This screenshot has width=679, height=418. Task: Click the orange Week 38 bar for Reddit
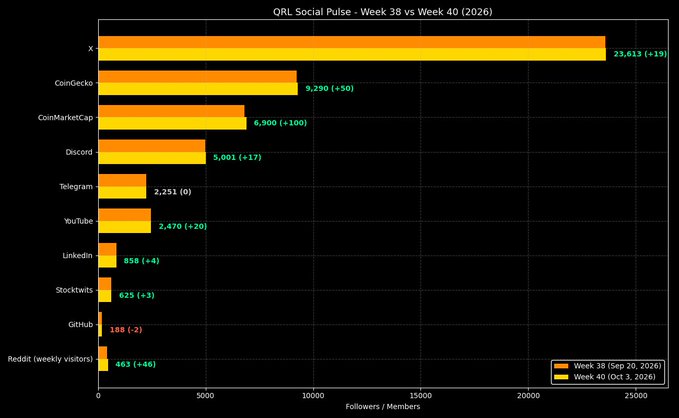(x=103, y=353)
